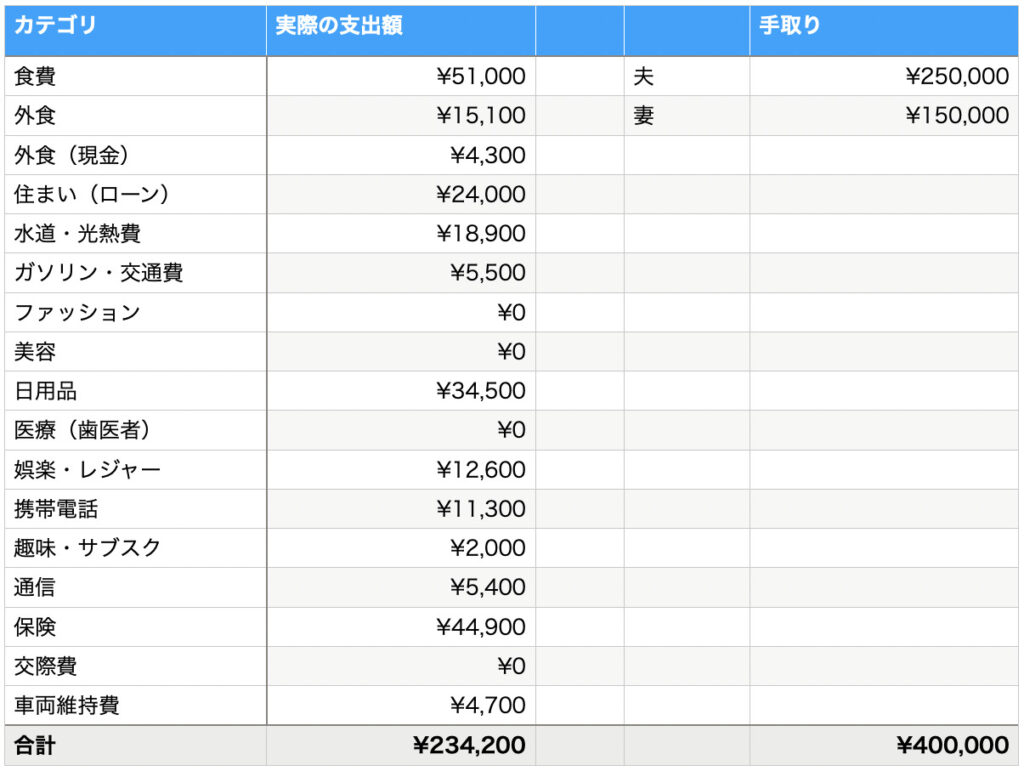
Task: Click the 食費 category cell
Action: pyautogui.click(x=135, y=76)
